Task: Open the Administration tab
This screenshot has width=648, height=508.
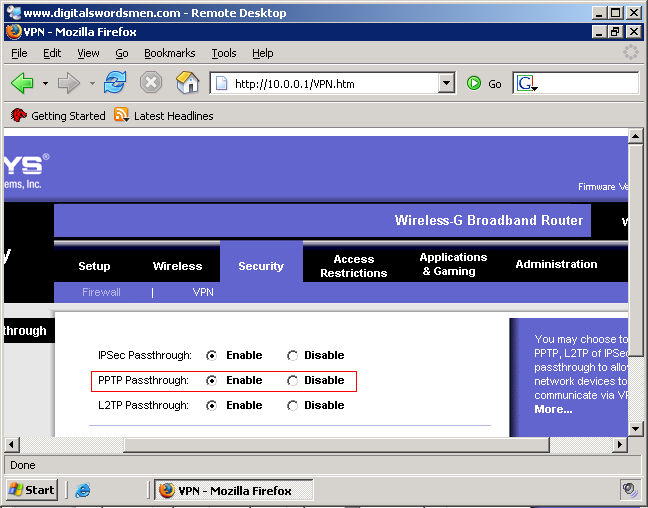Action: (556, 264)
